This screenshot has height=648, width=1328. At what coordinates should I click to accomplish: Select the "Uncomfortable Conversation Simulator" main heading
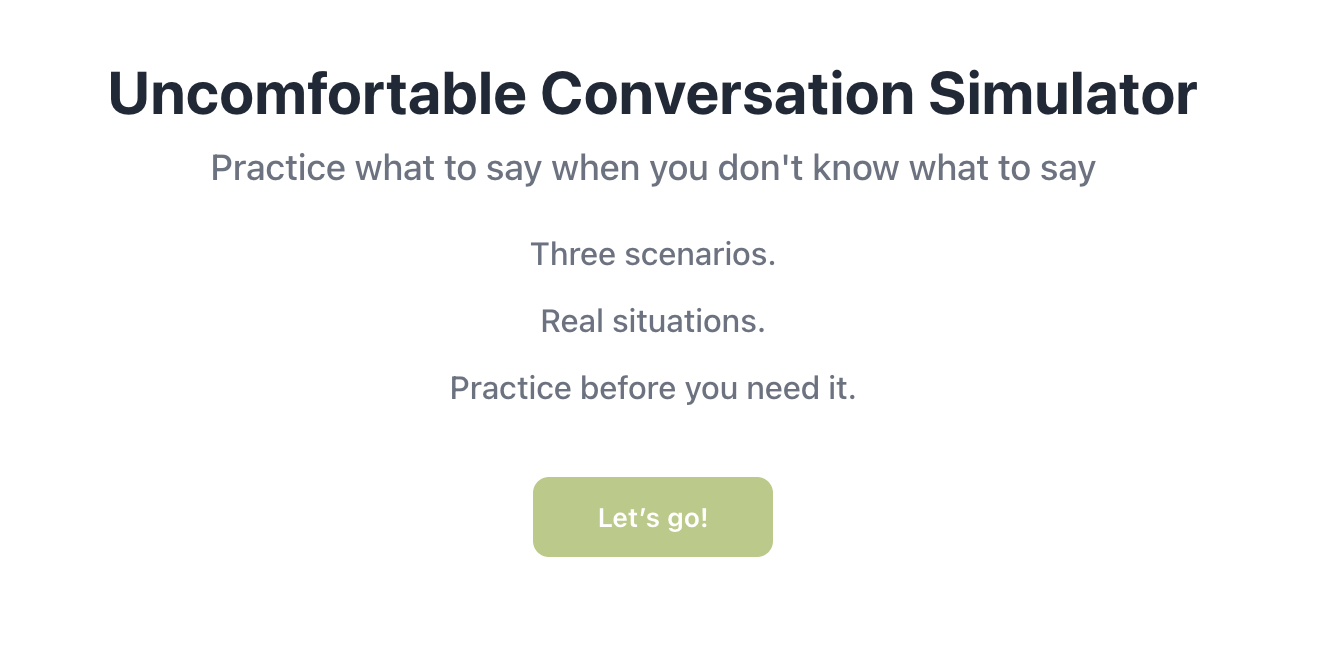coord(652,95)
